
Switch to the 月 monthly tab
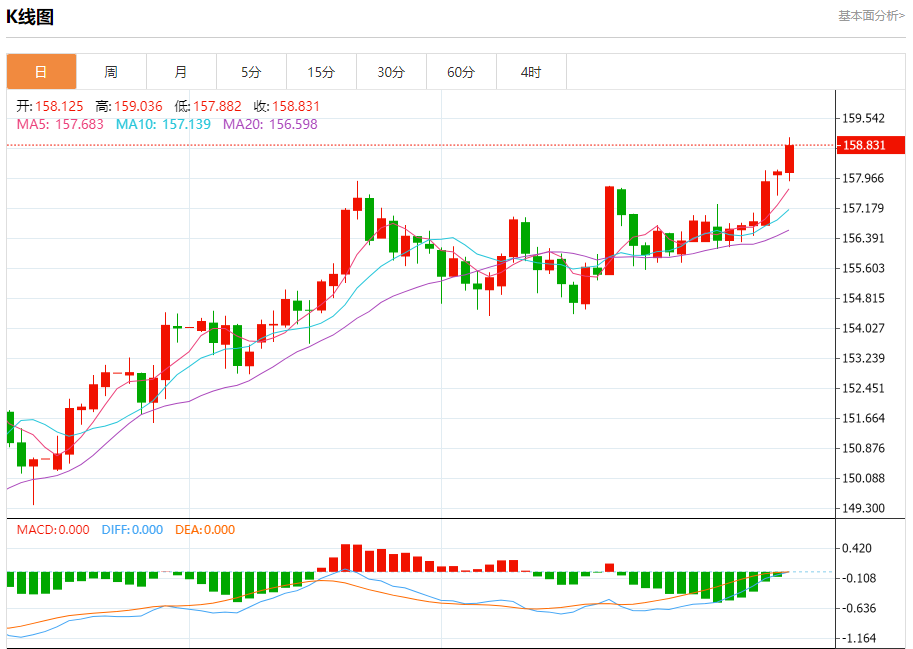tap(181, 72)
